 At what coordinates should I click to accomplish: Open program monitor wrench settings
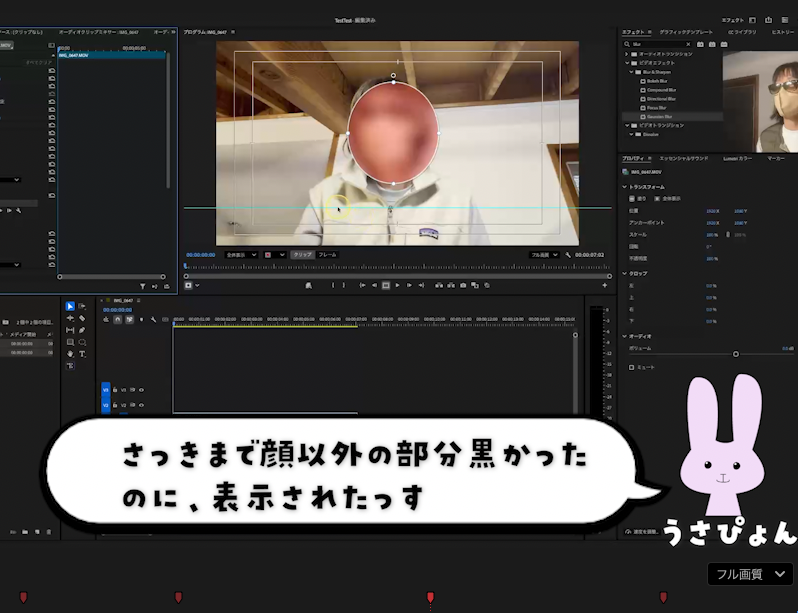[x=568, y=255]
